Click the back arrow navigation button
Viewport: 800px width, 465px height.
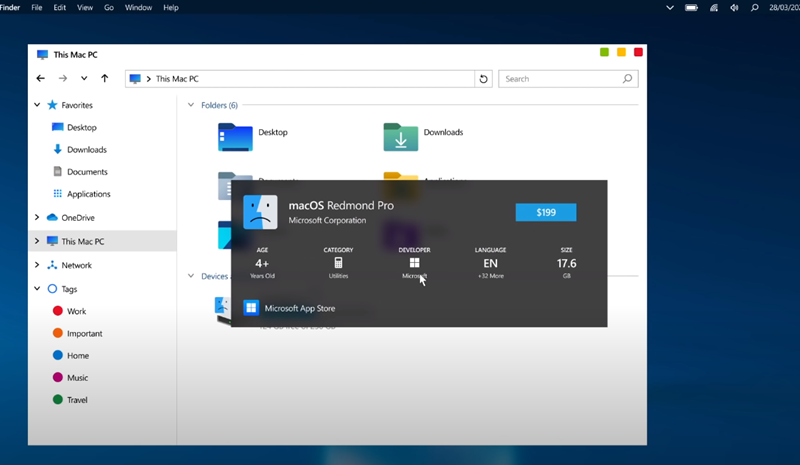click(41, 78)
